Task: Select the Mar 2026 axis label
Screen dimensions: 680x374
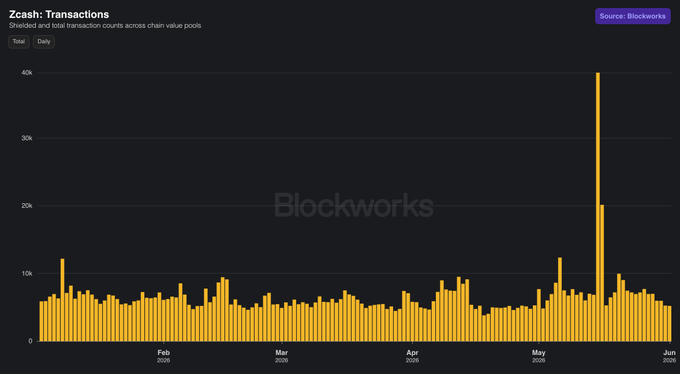Action: click(x=281, y=356)
